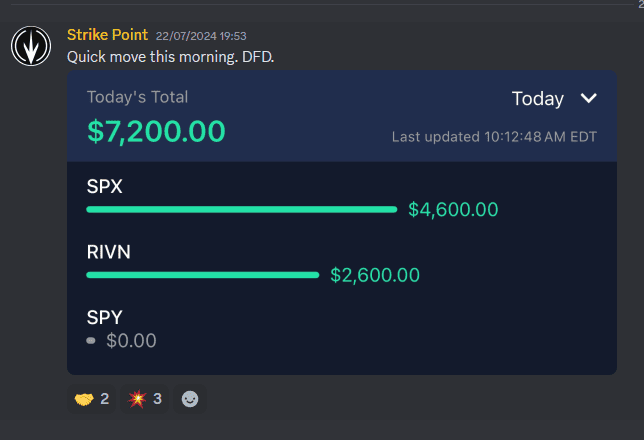The height and width of the screenshot is (440, 644).
Task: Click the RIVN green profit bar
Action: 202,275
